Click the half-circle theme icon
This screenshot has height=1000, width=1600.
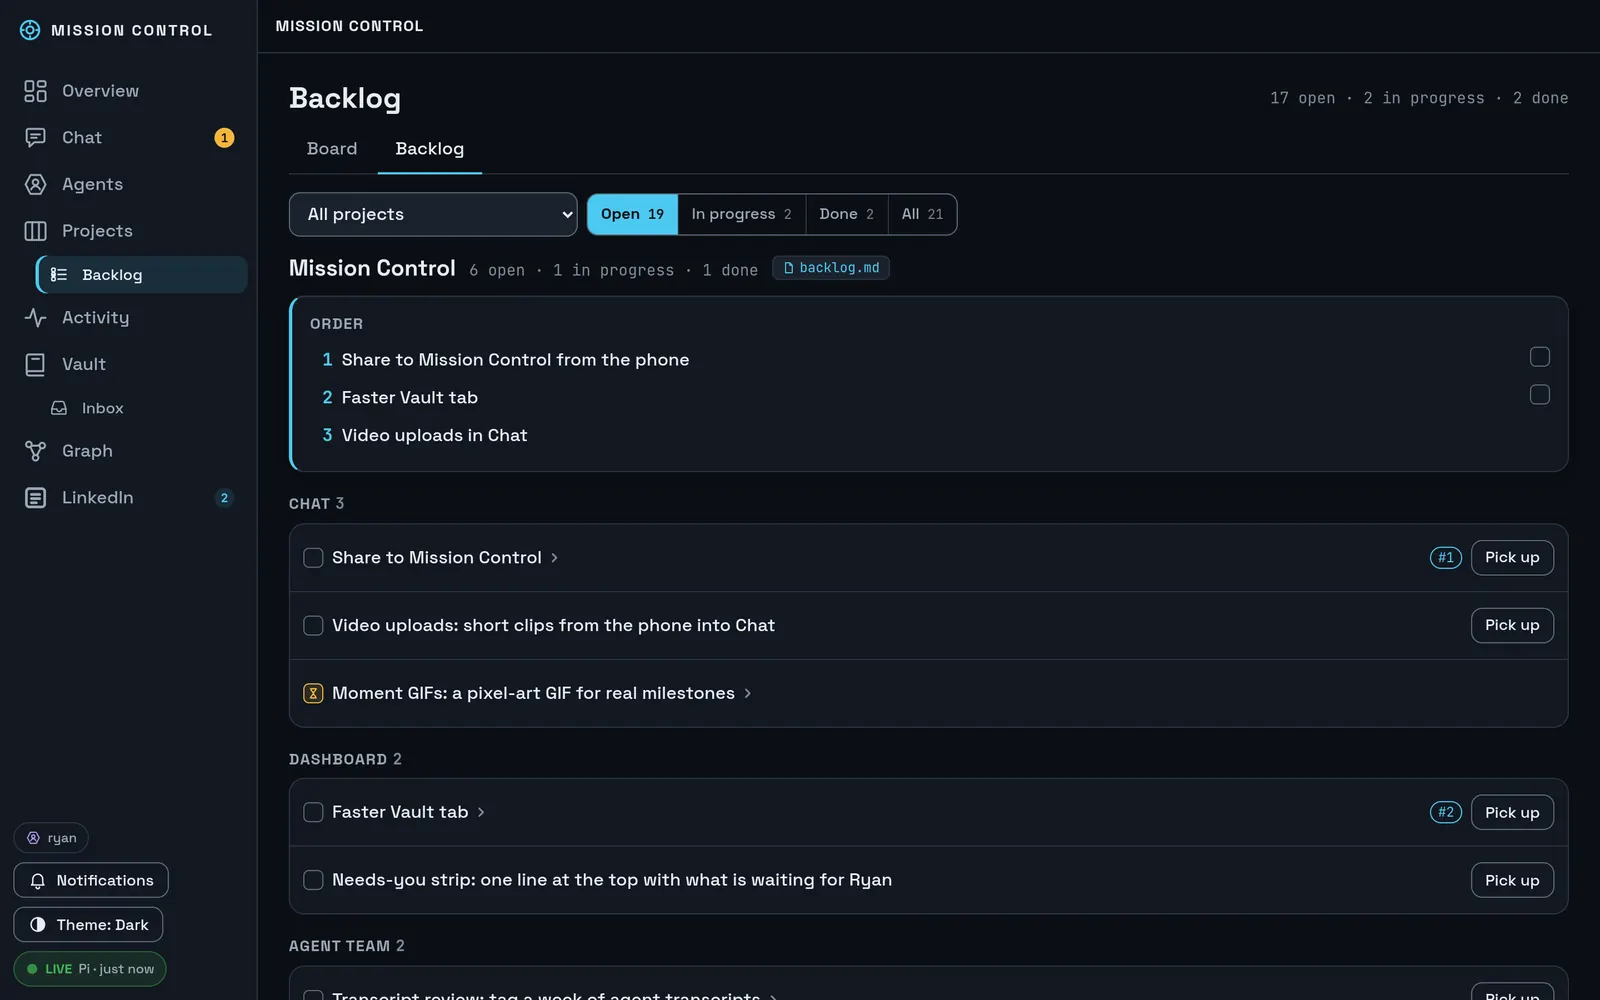(38, 925)
